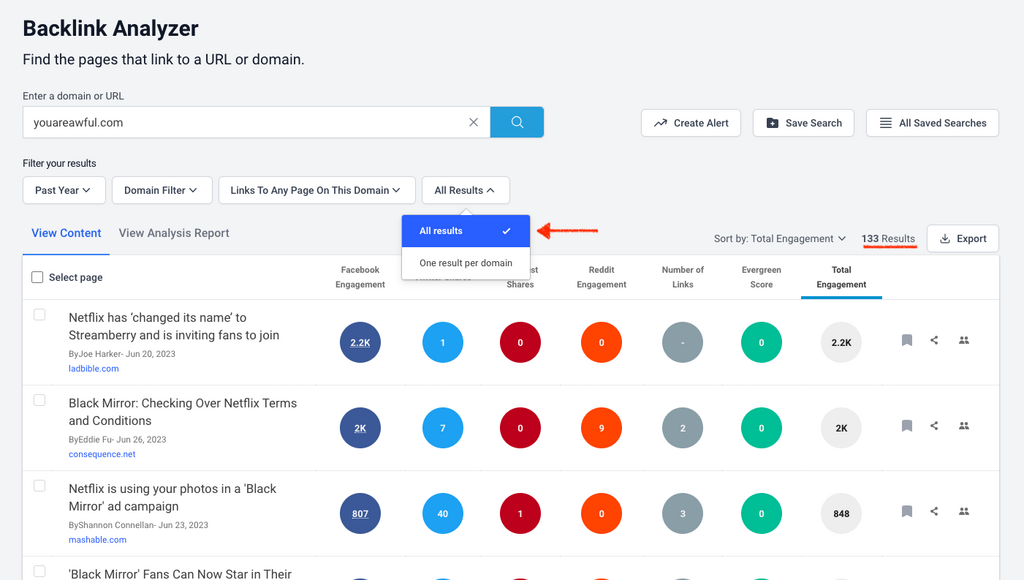The width and height of the screenshot is (1024, 580).
Task: Bookmark the mashable.com article row
Action: pos(907,512)
